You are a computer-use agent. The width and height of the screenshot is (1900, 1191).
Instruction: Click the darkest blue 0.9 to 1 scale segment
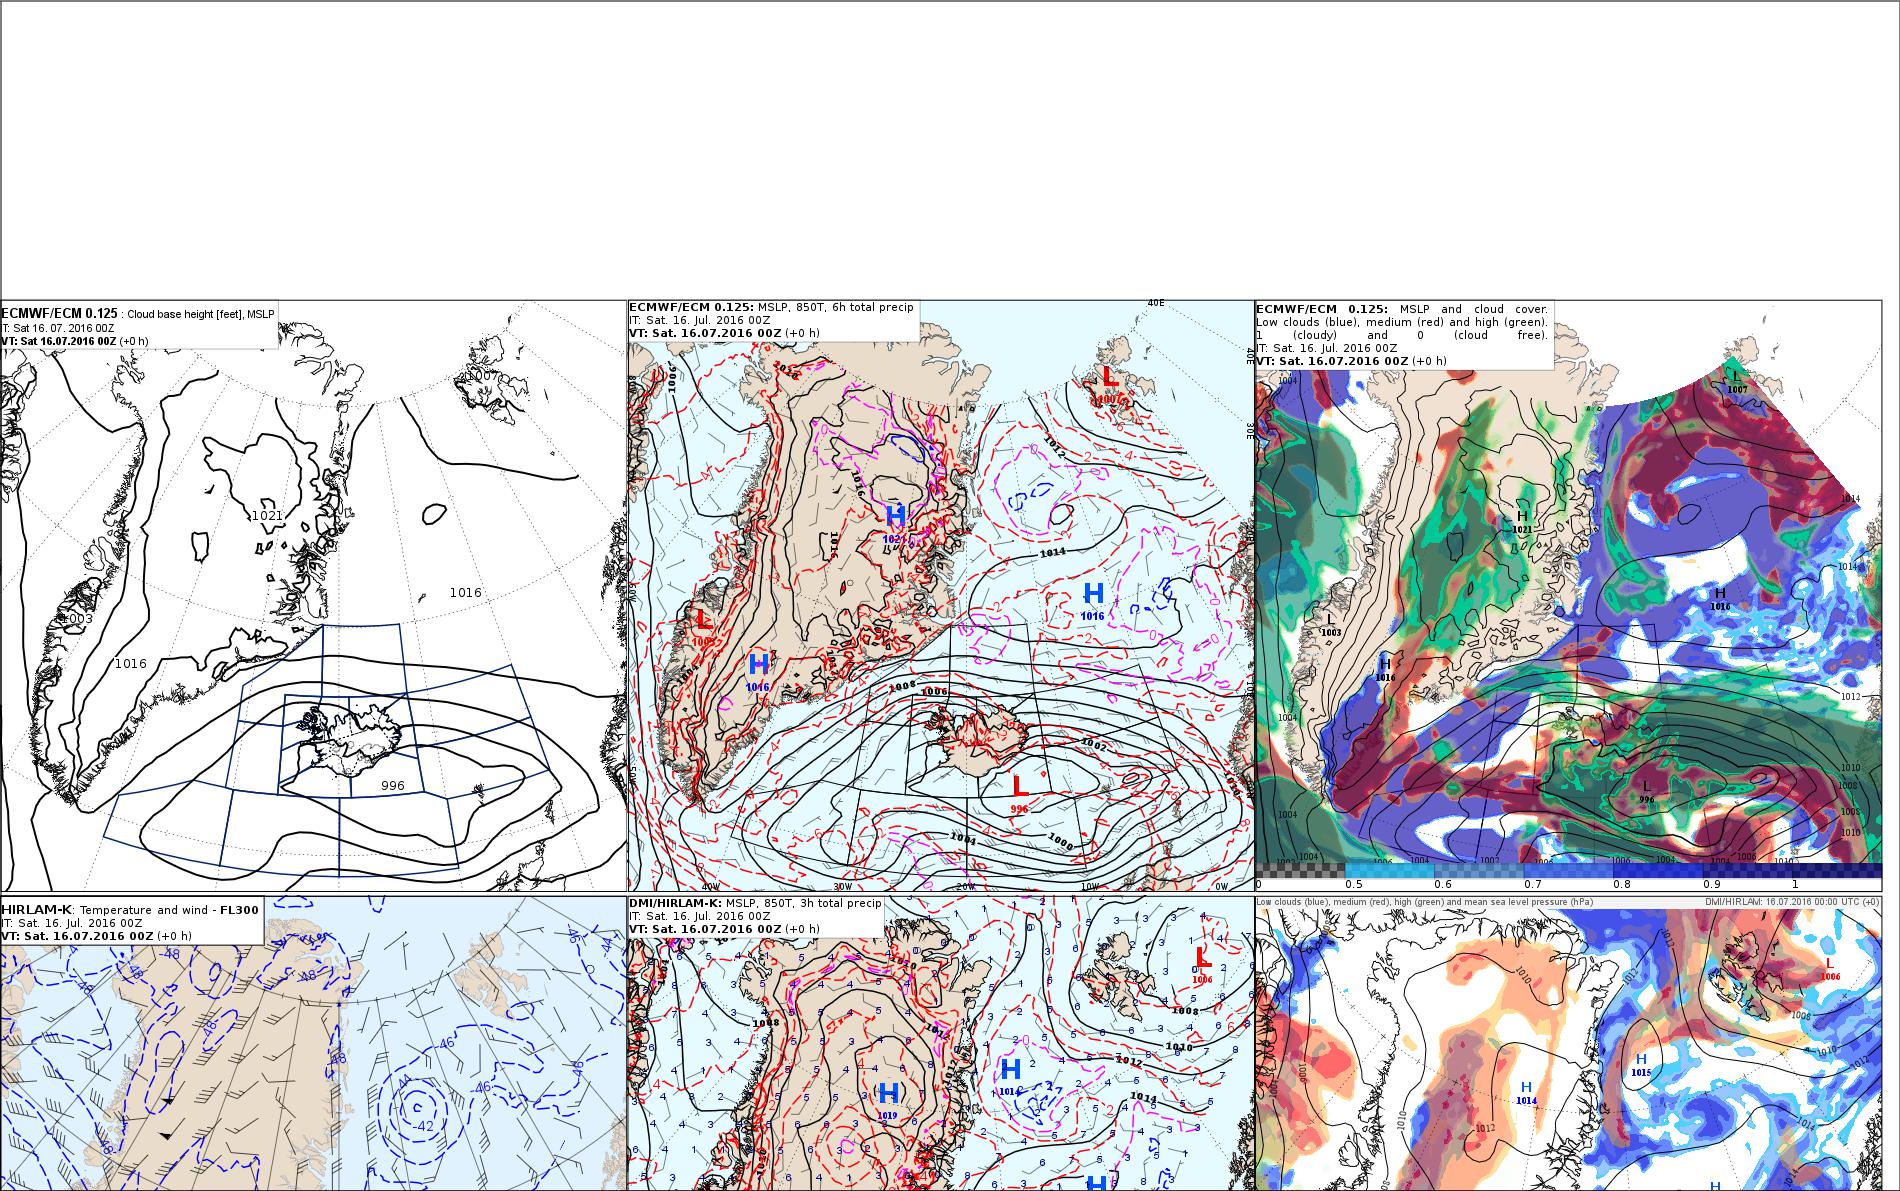pos(1747,871)
